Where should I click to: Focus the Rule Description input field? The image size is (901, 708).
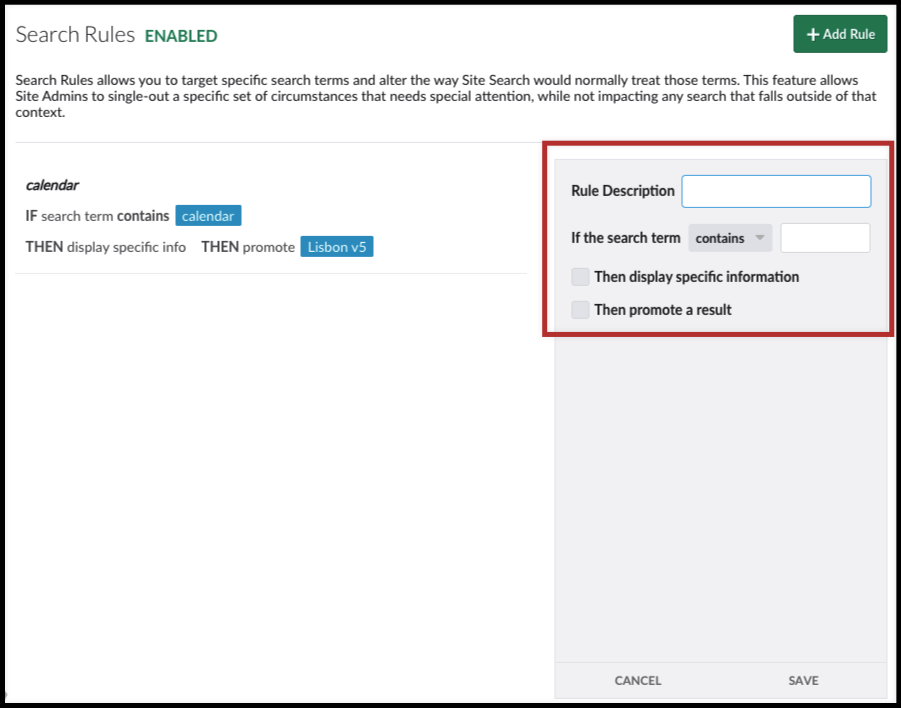[x=776, y=191]
